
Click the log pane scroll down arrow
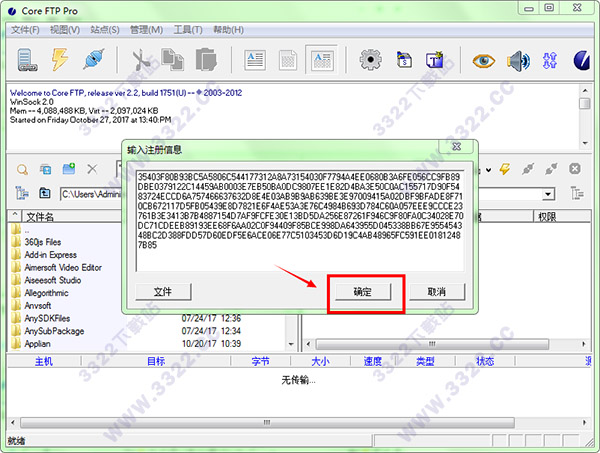point(585,143)
